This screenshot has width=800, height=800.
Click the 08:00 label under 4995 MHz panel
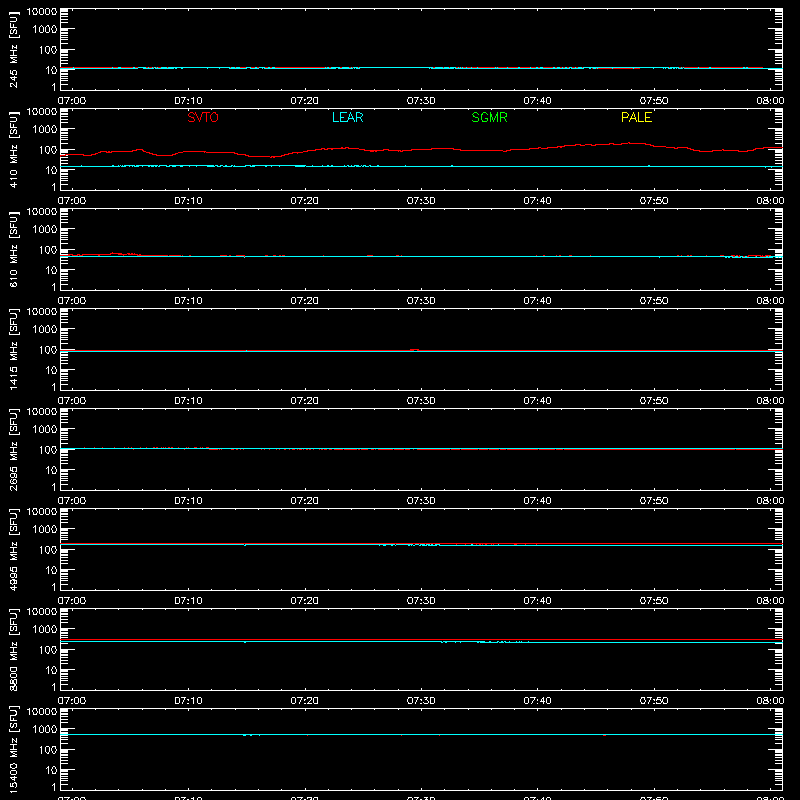coord(770,601)
